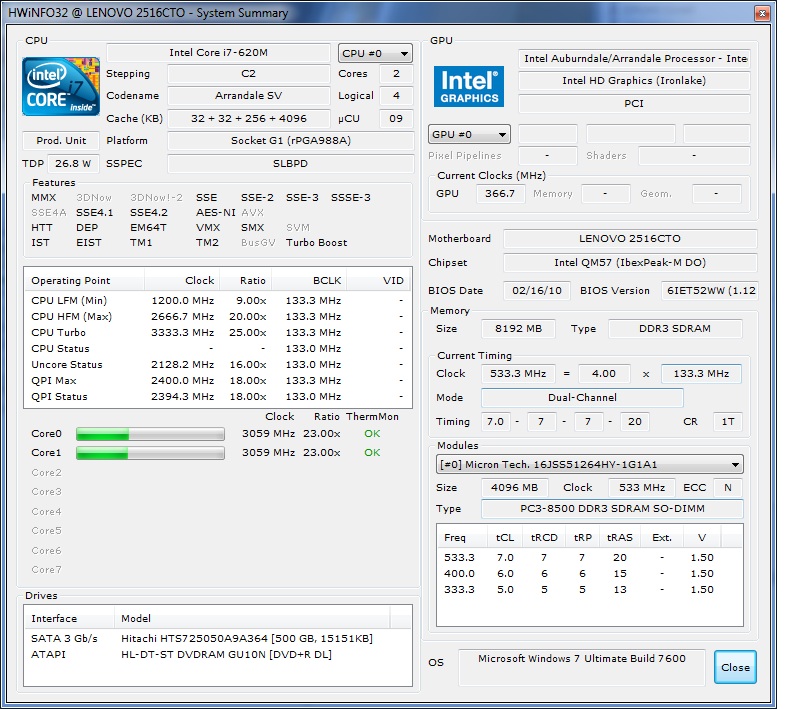Open the GPU #0 selector dropdown

click(469, 134)
